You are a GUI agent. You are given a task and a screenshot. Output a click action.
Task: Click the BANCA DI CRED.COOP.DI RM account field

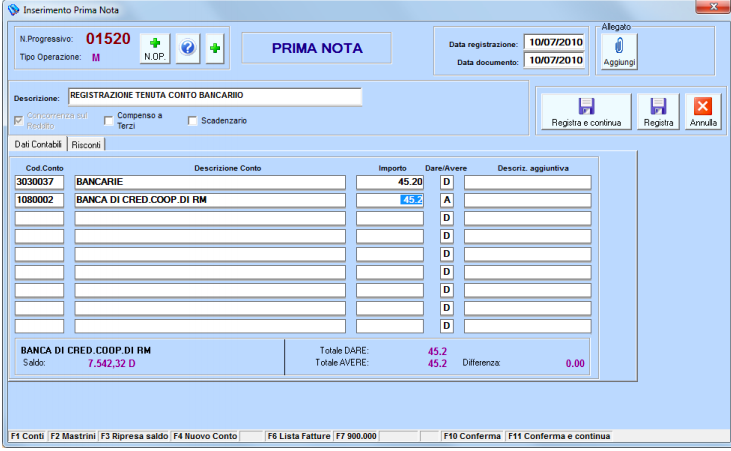coord(210,200)
